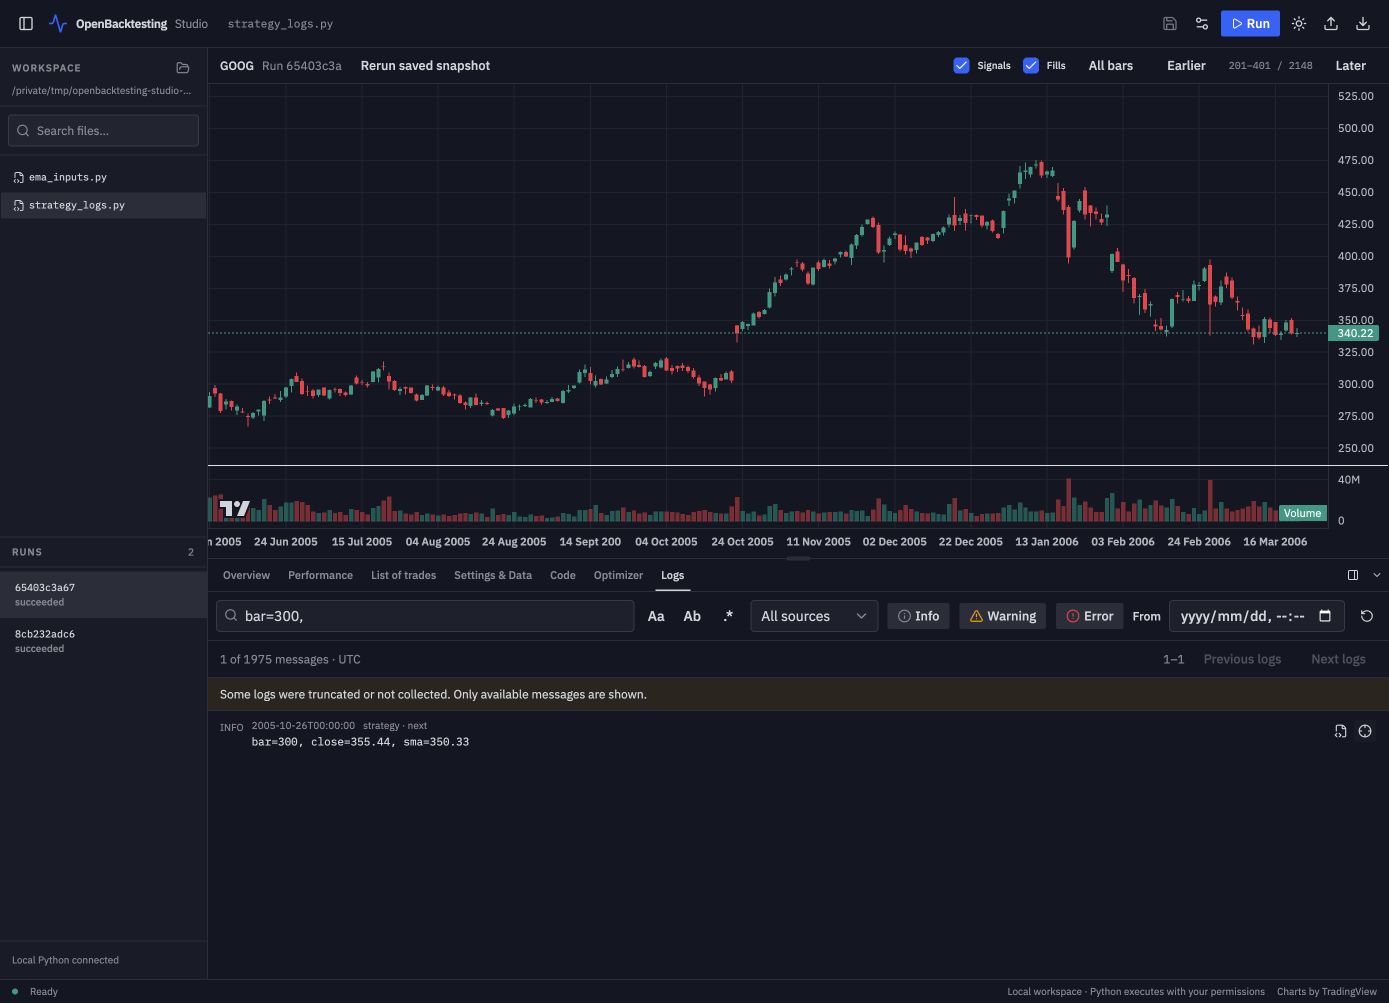Image resolution: width=1389 pixels, height=1003 pixels.
Task: Toggle the sidebar panel icon
Action: (x=26, y=23)
